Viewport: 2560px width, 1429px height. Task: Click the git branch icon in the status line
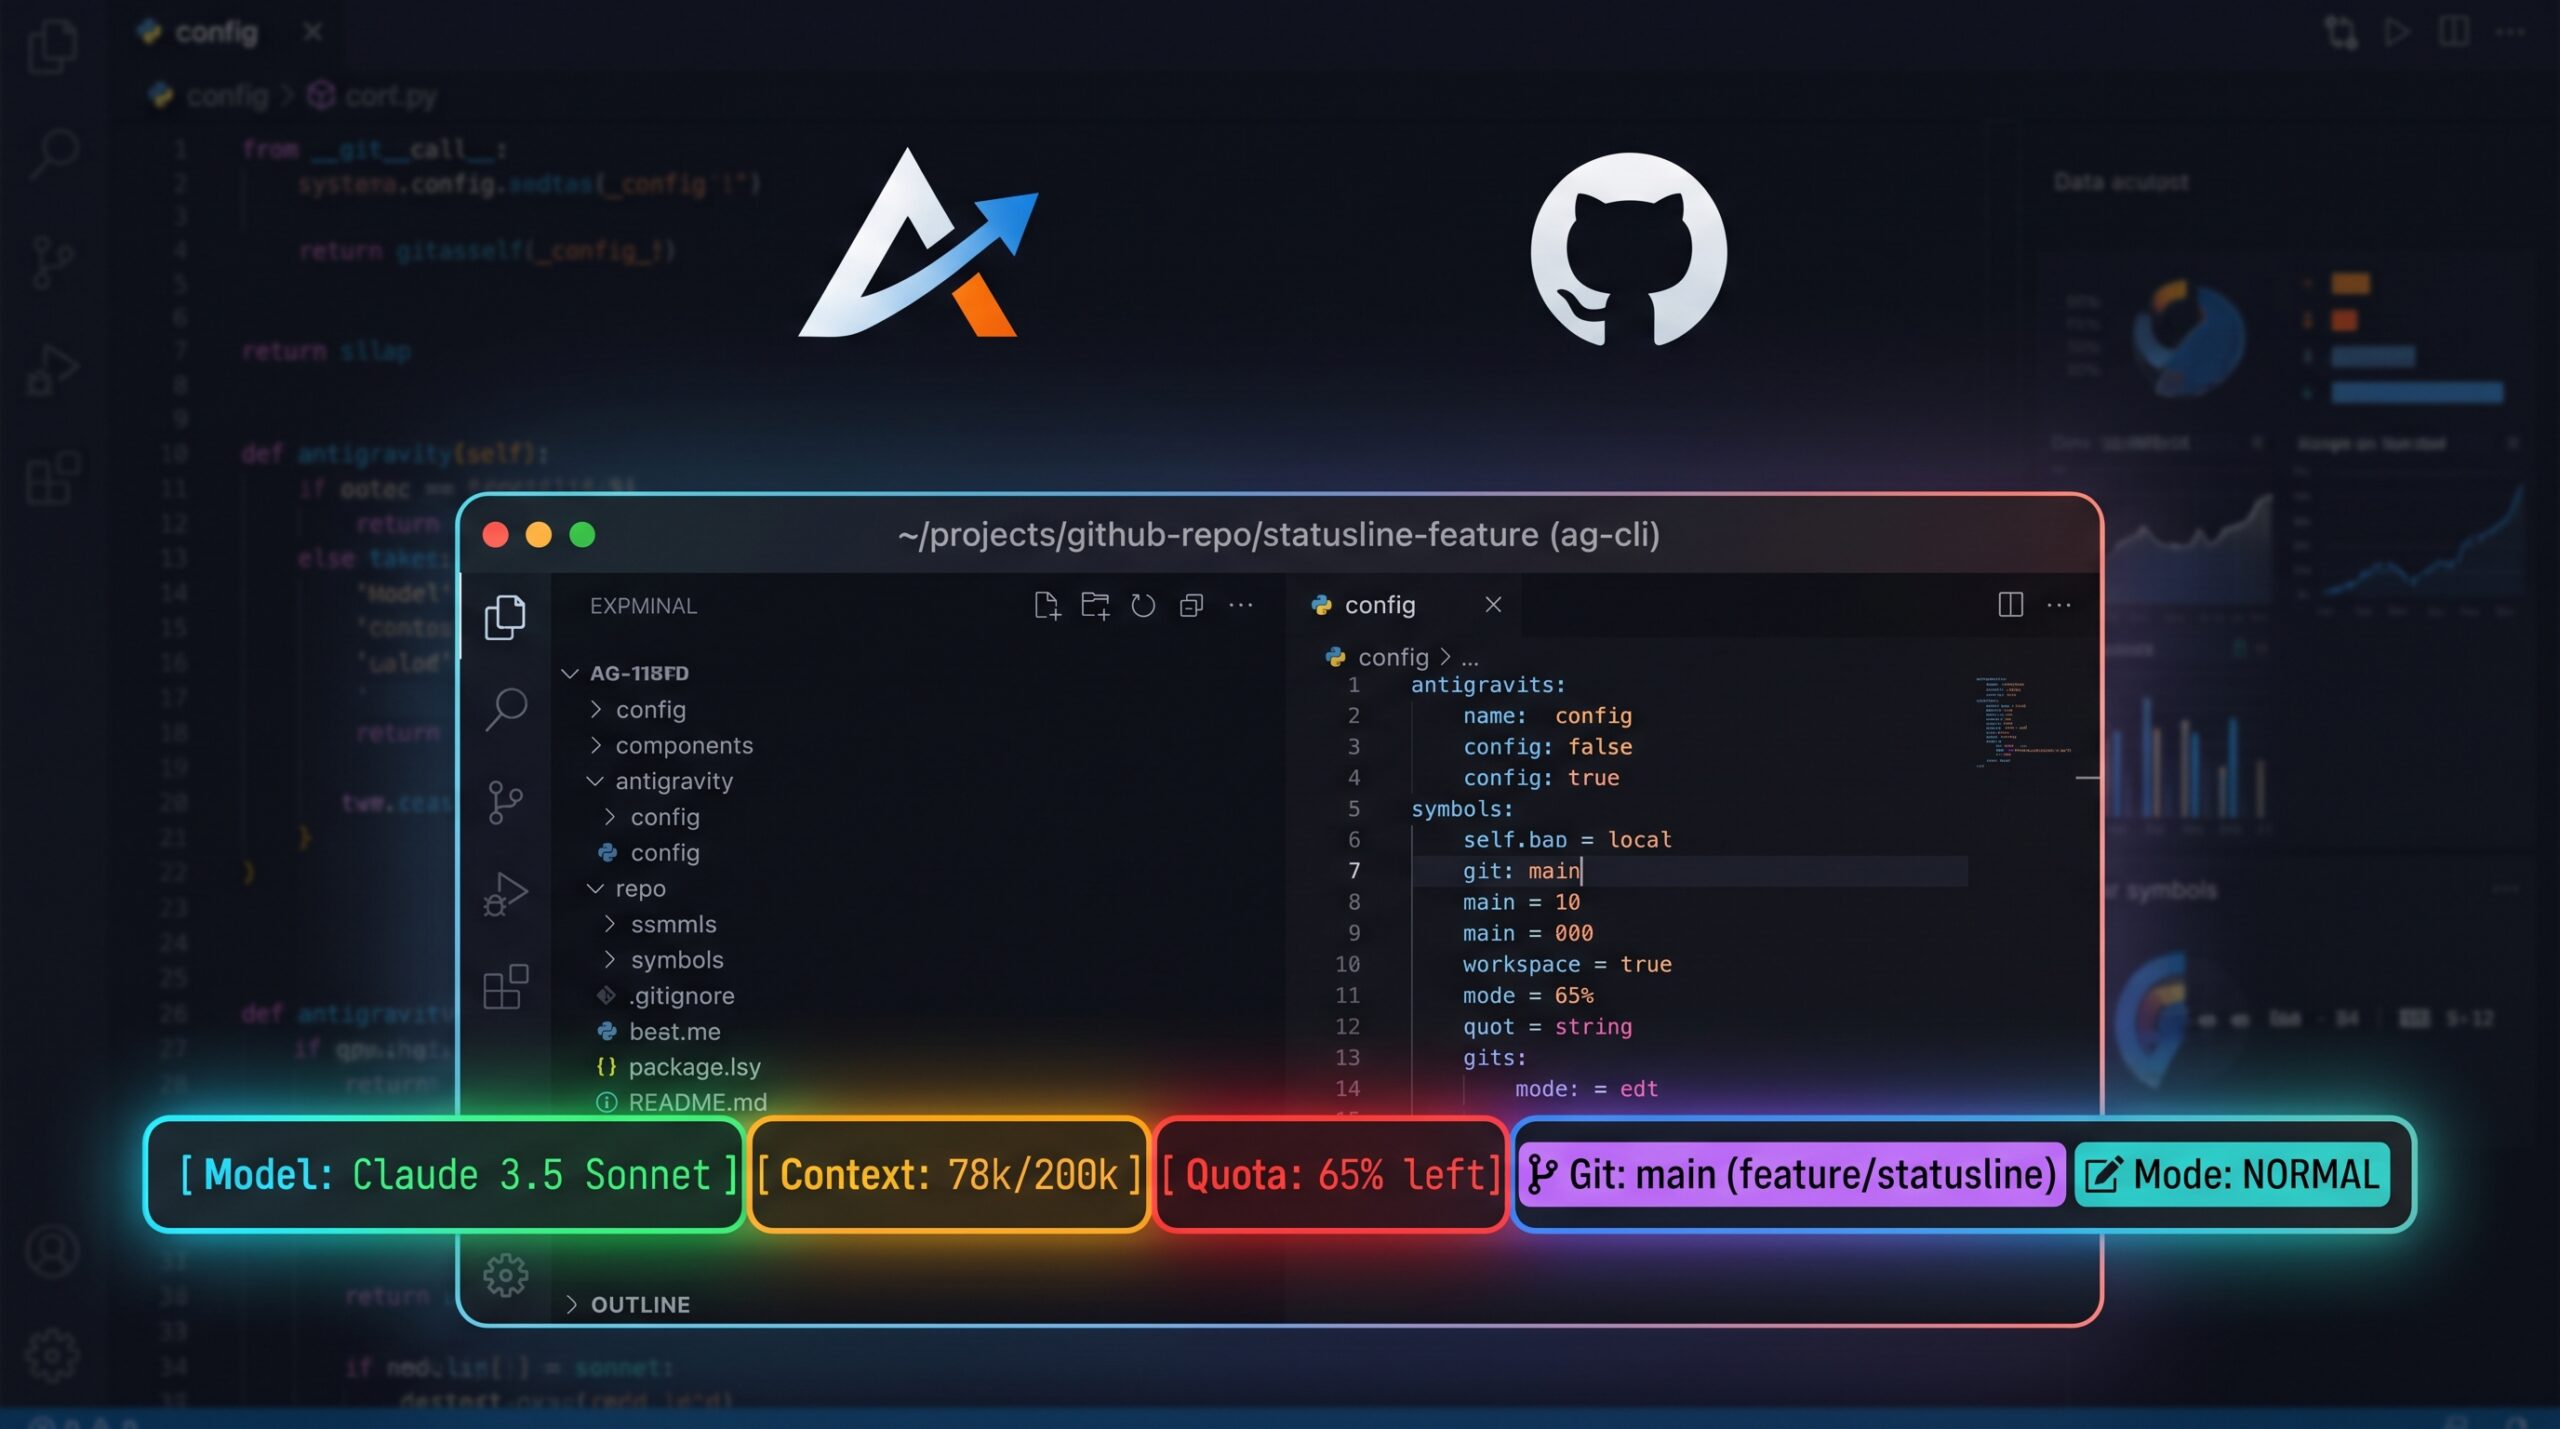click(x=1541, y=1175)
